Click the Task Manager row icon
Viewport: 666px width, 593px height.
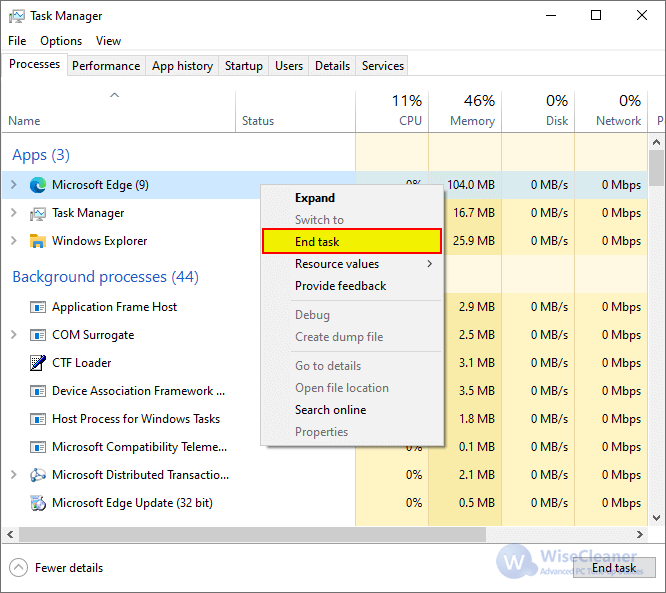coord(38,213)
